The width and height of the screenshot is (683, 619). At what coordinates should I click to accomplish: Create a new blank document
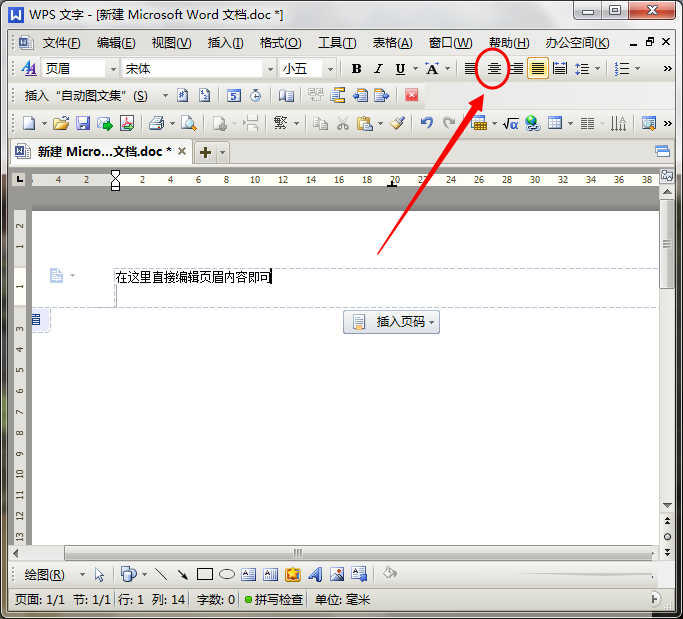coord(29,124)
